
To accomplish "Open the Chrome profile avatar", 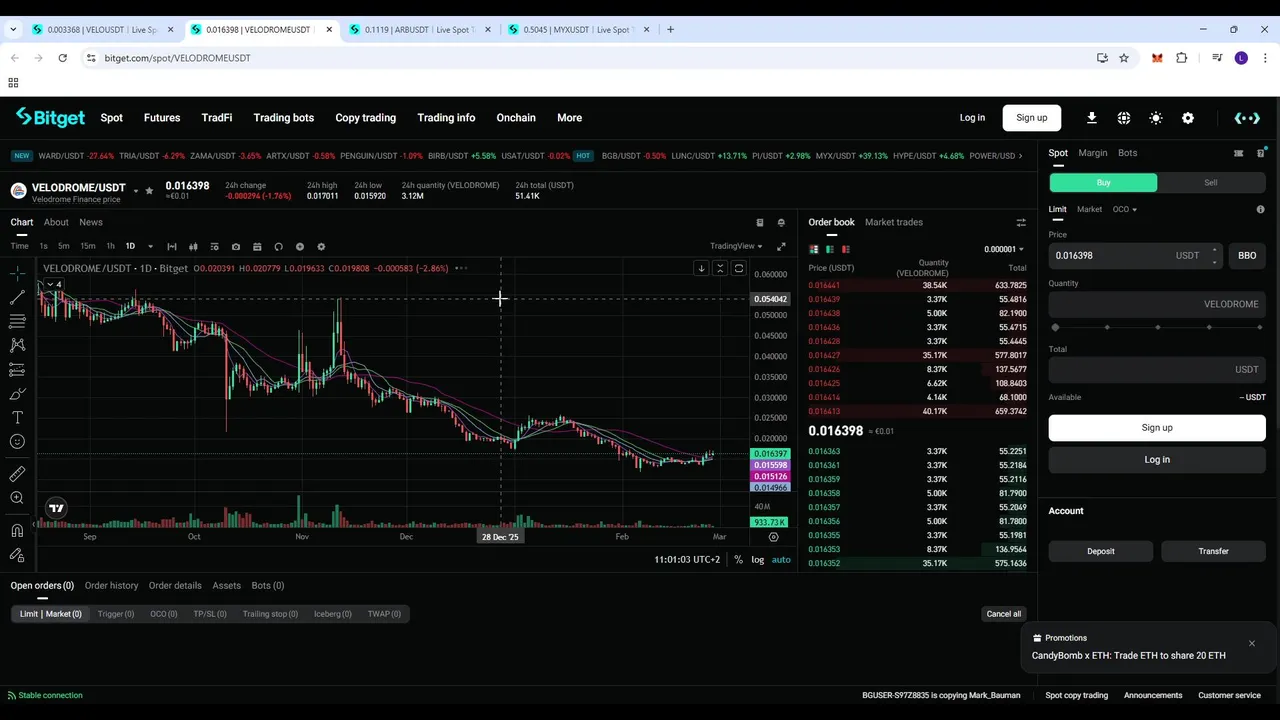I will pos(1241,58).
